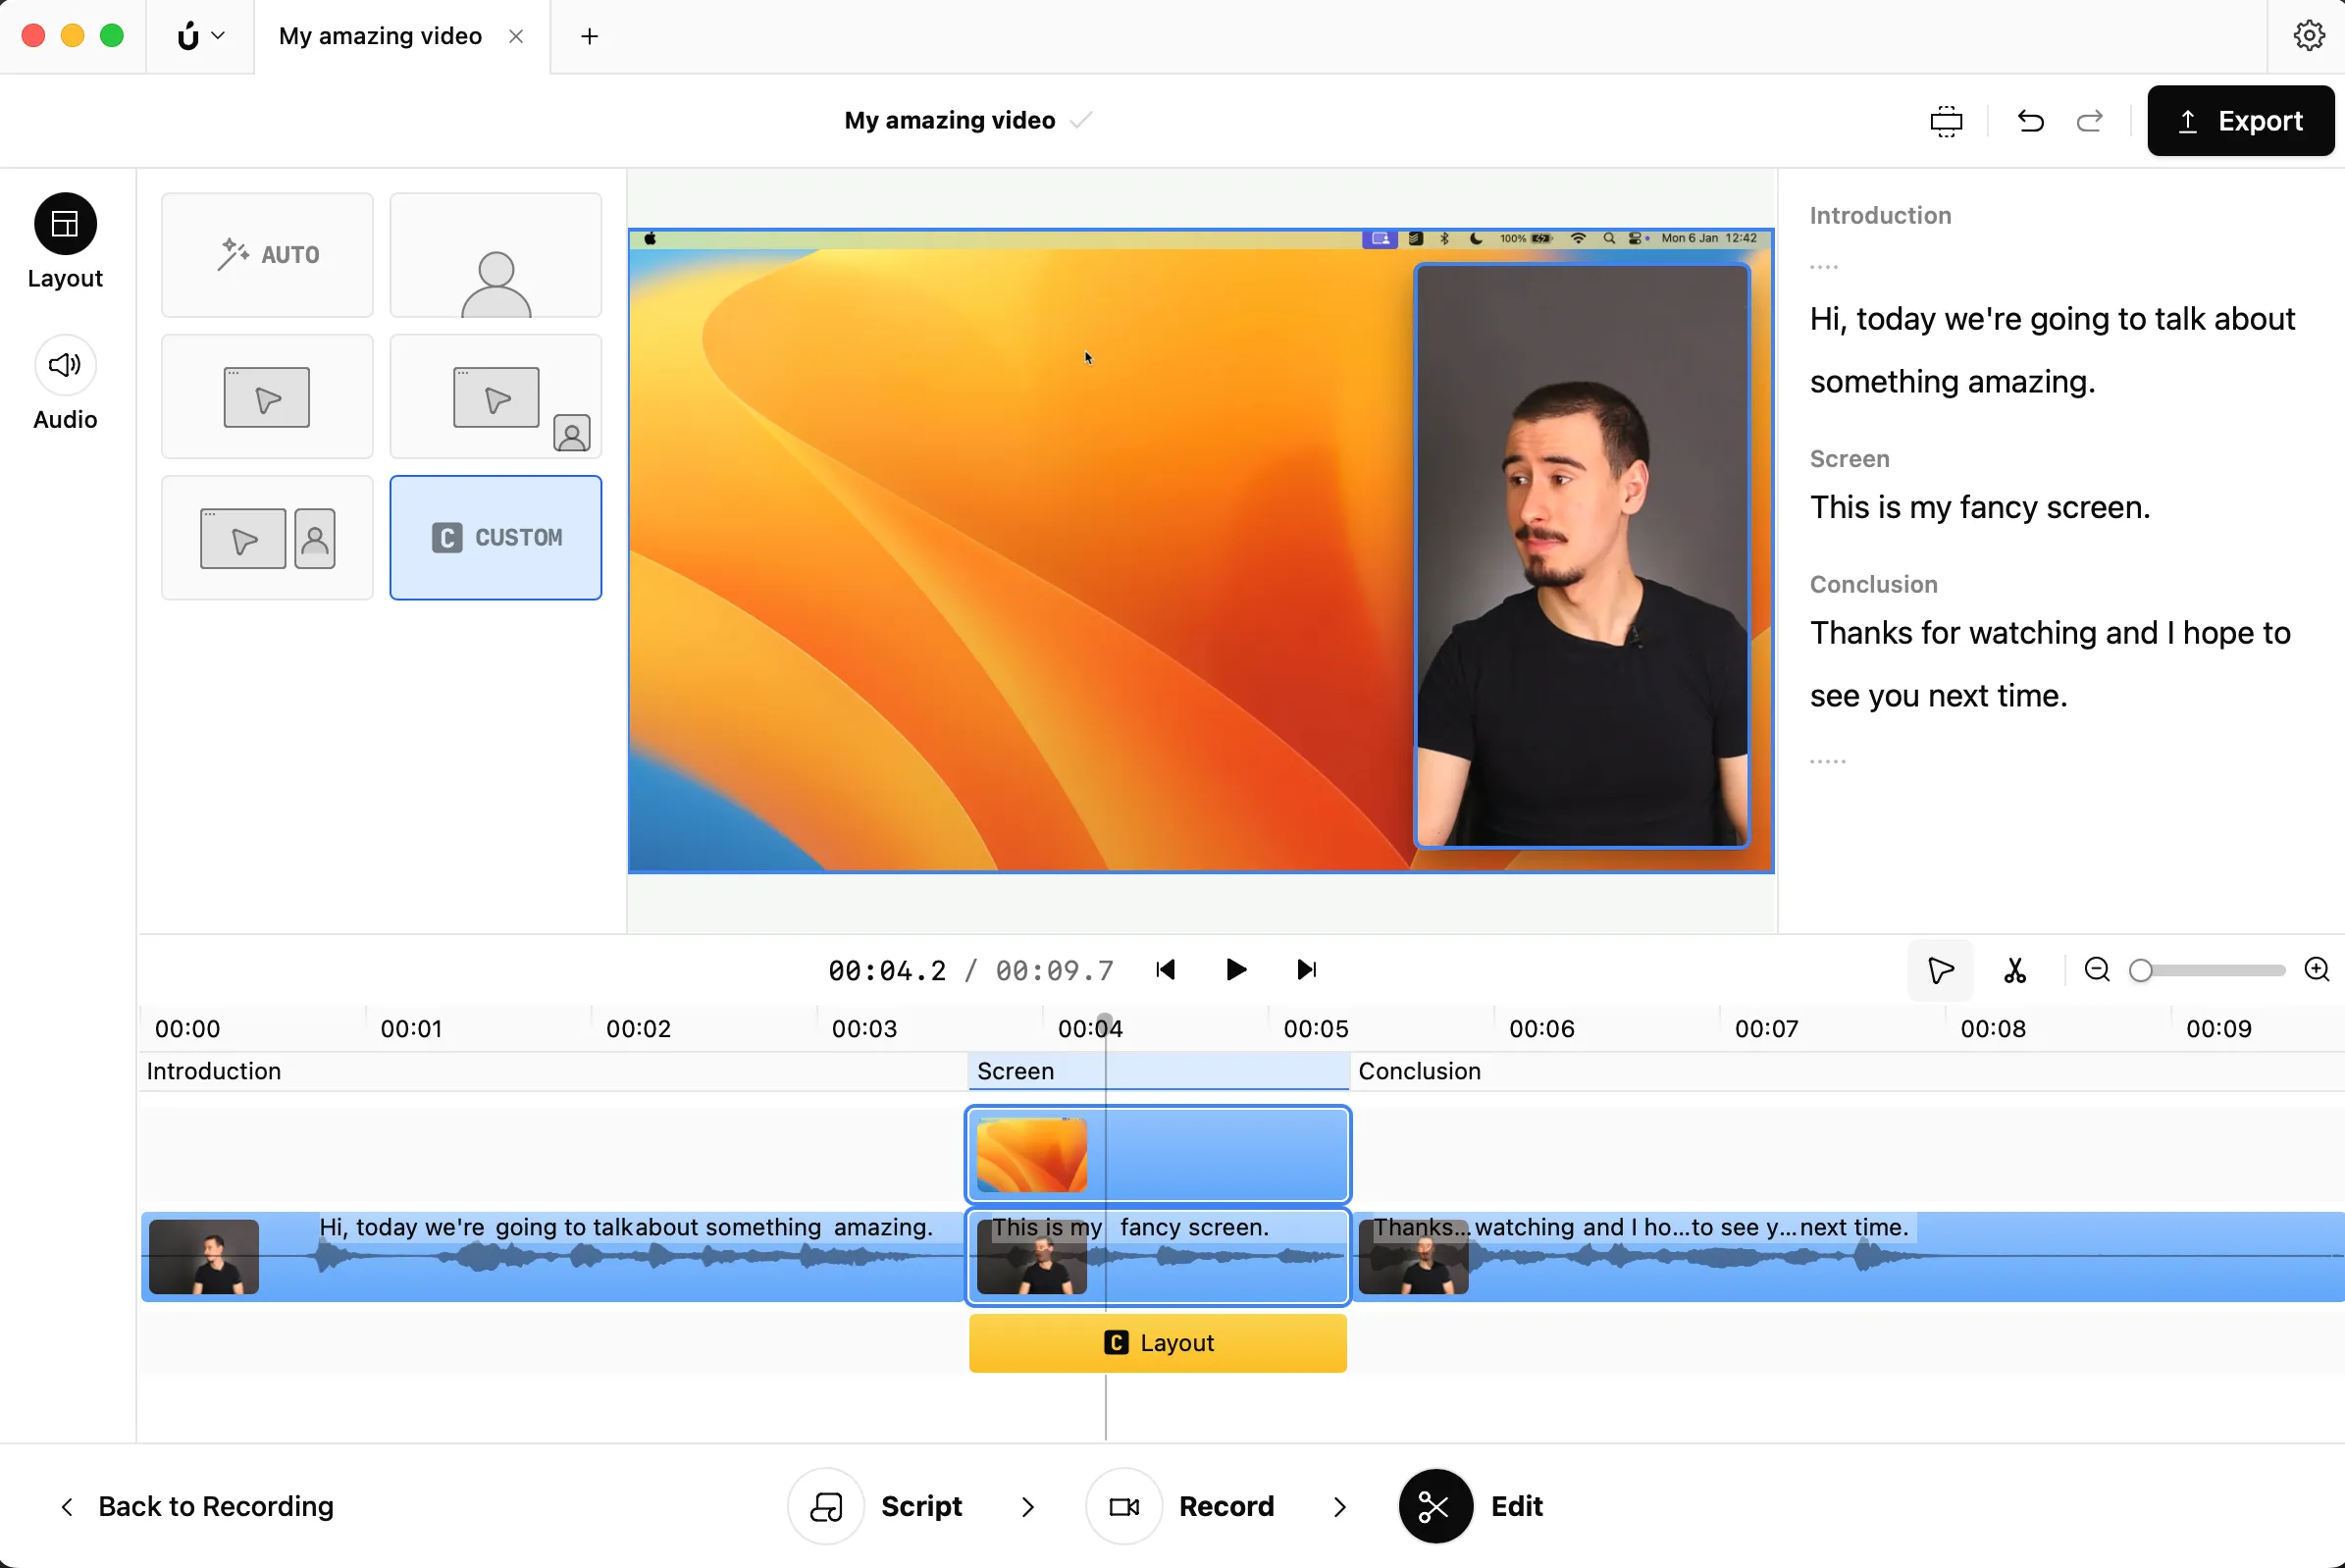Click Back to Recording button
Viewport: 2345px width, 1568px height.
(x=194, y=1505)
